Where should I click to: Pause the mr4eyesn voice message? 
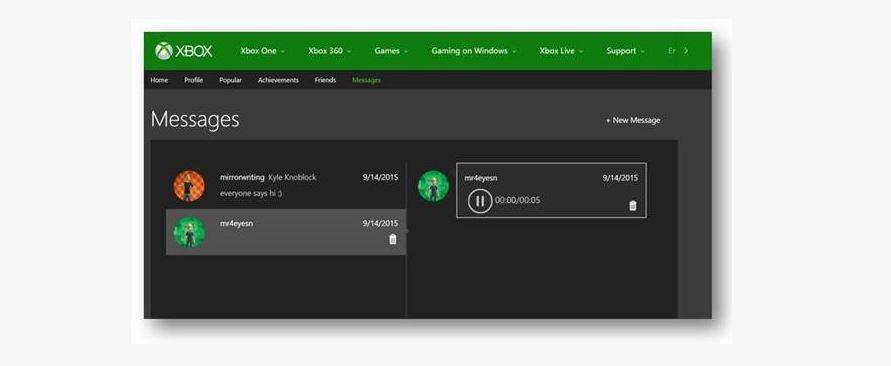(x=480, y=201)
